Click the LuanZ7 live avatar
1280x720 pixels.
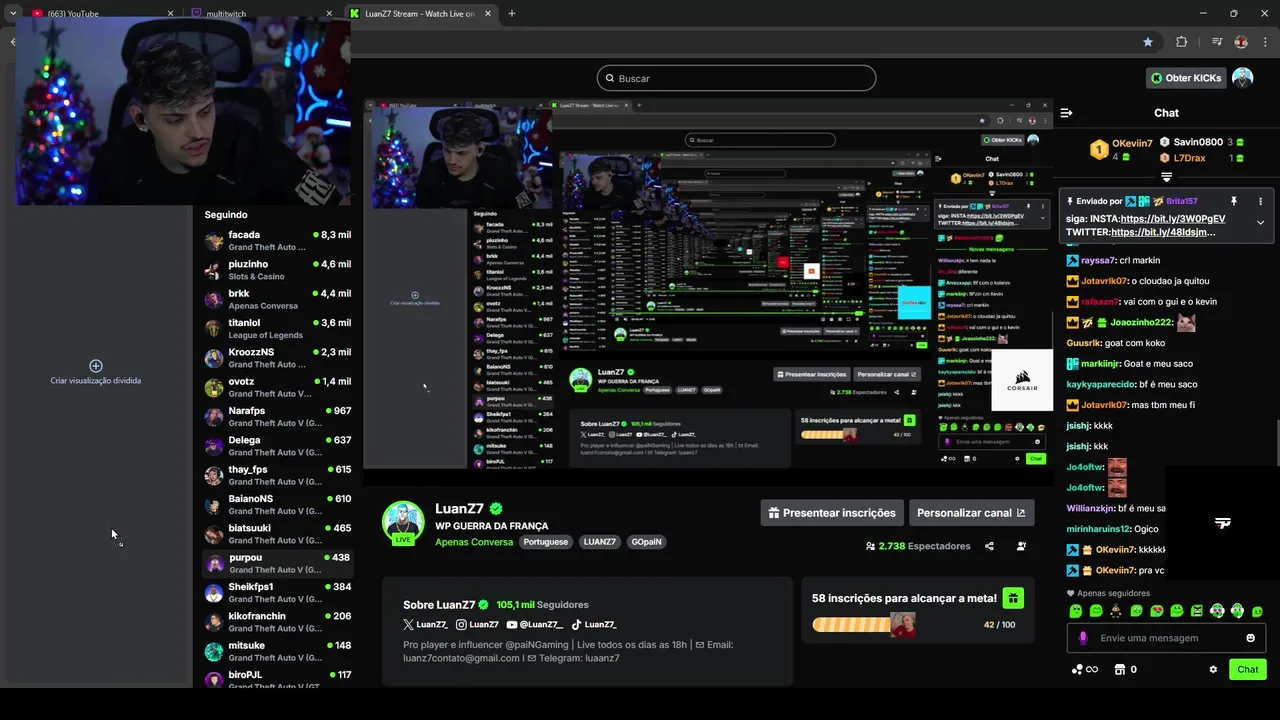click(403, 523)
